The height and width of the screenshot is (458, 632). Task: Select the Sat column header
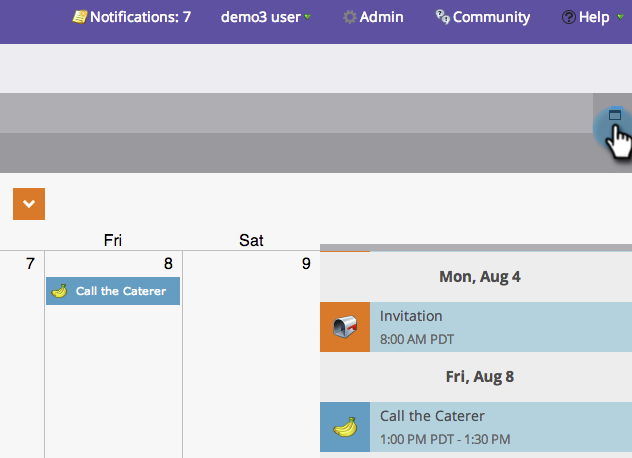point(251,240)
